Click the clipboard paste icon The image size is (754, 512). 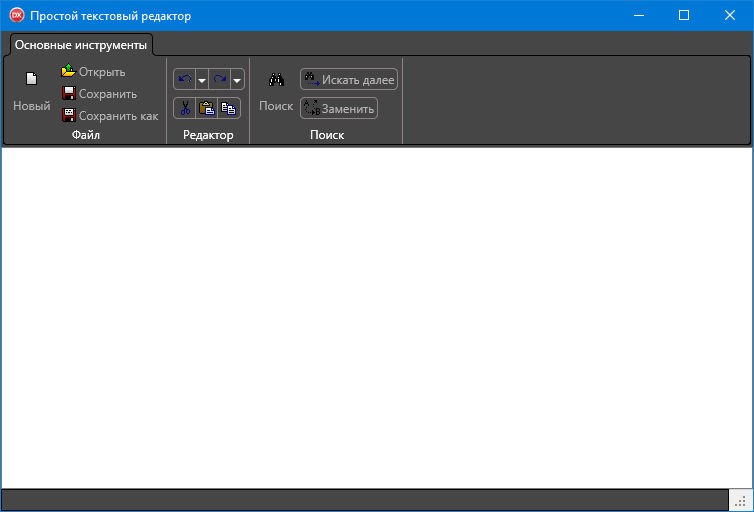pyautogui.click(x=207, y=108)
